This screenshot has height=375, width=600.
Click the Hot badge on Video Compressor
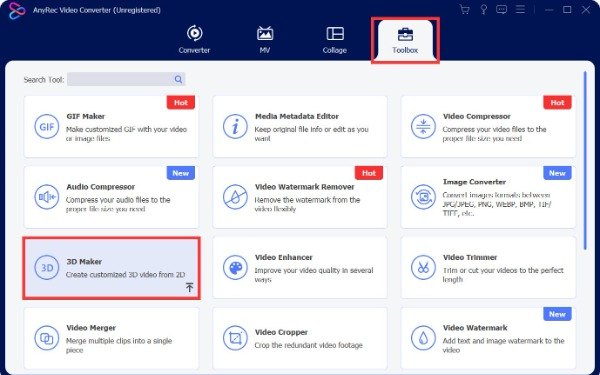pyautogui.click(x=558, y=103)
